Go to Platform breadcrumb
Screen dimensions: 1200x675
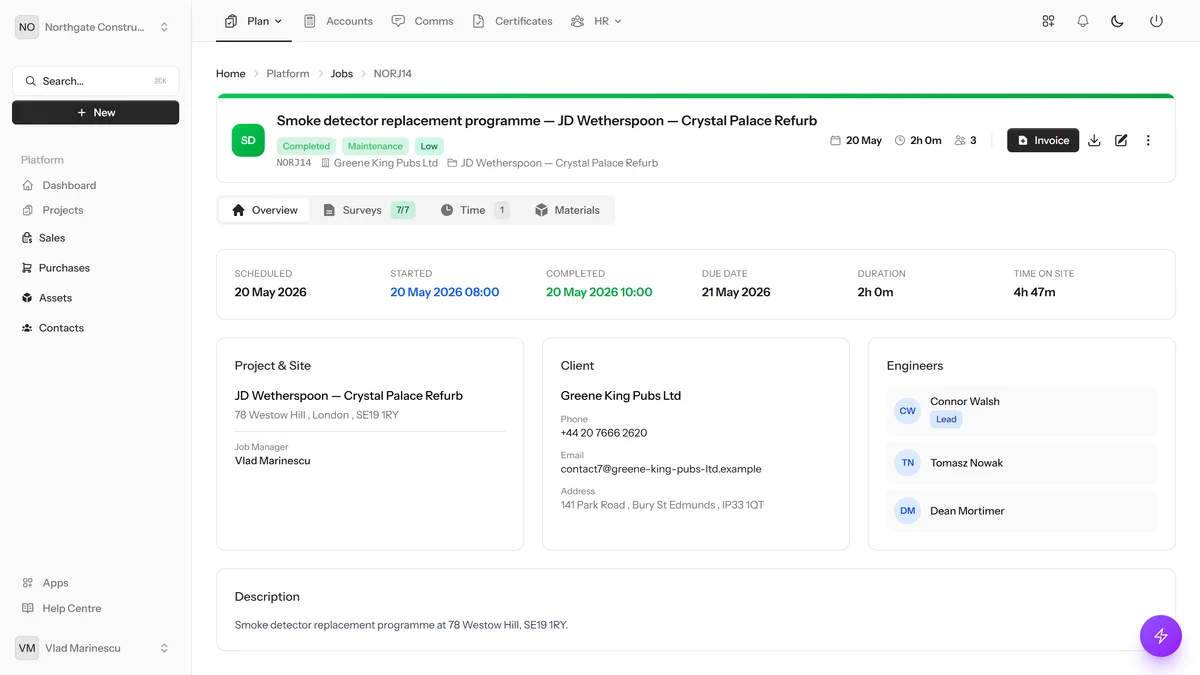[288, 74]
